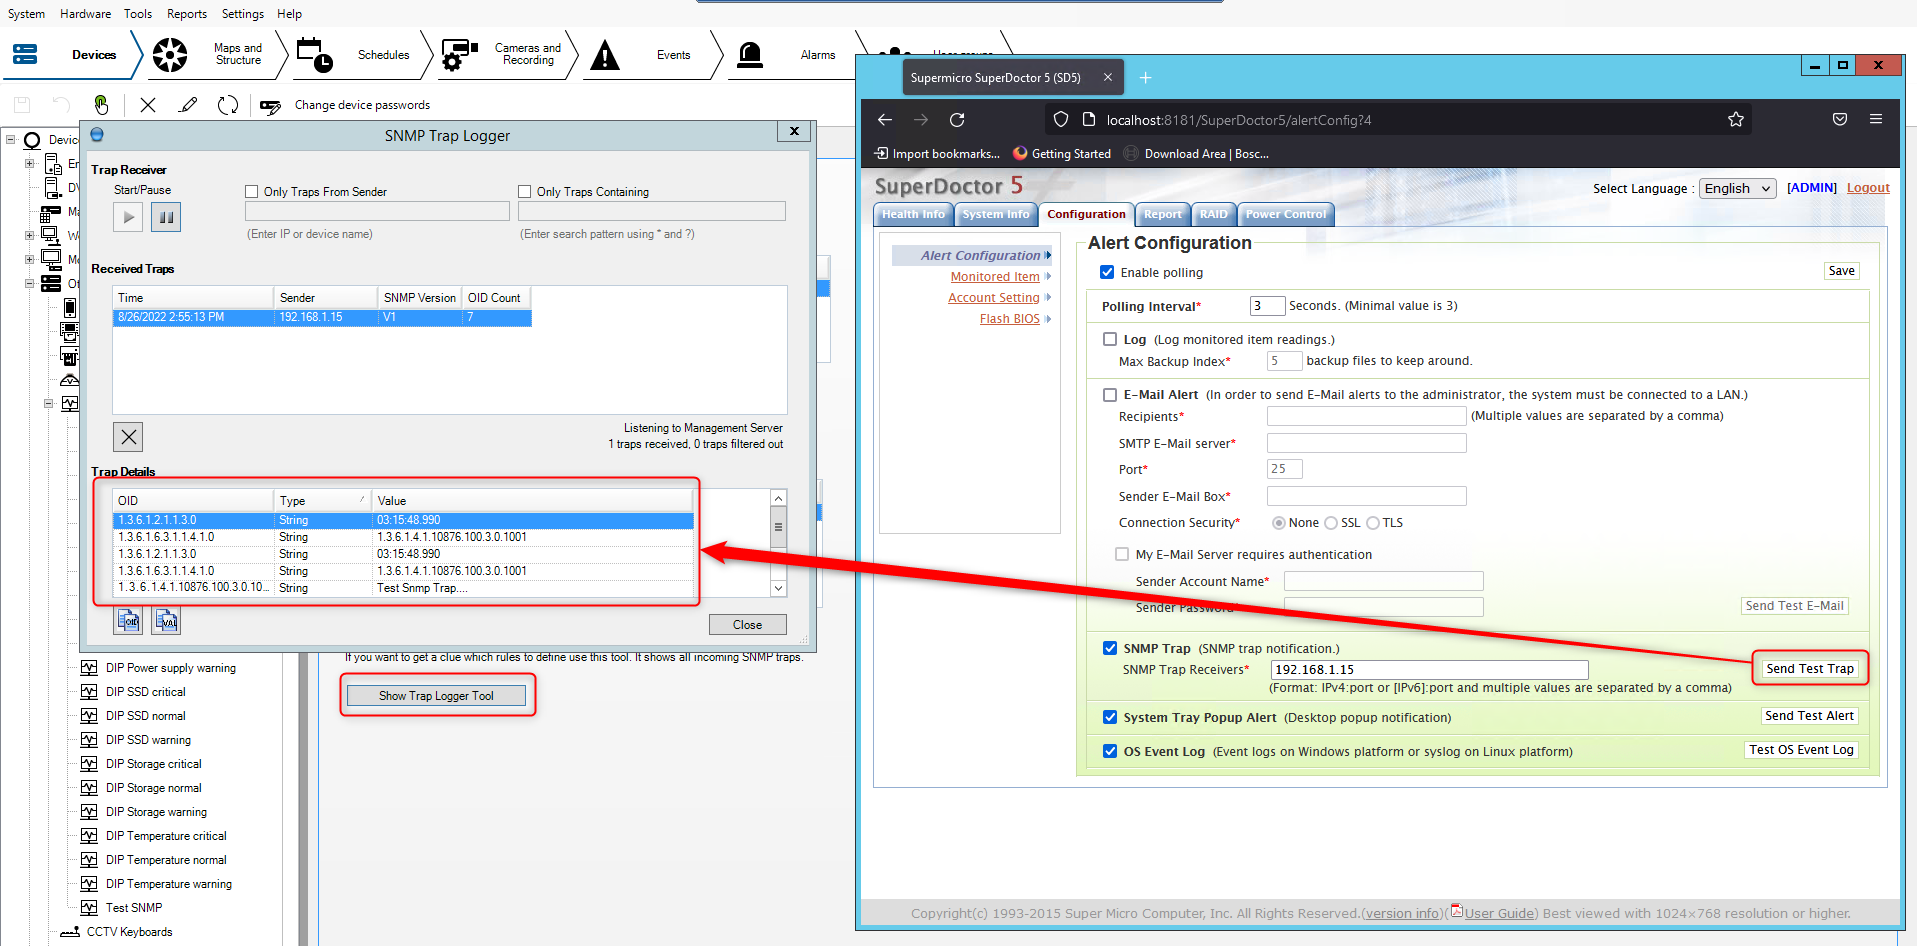Switch to System Info tab
Image resolution: width=1917 pixels, height=946 pixels.
click(995, 214)
